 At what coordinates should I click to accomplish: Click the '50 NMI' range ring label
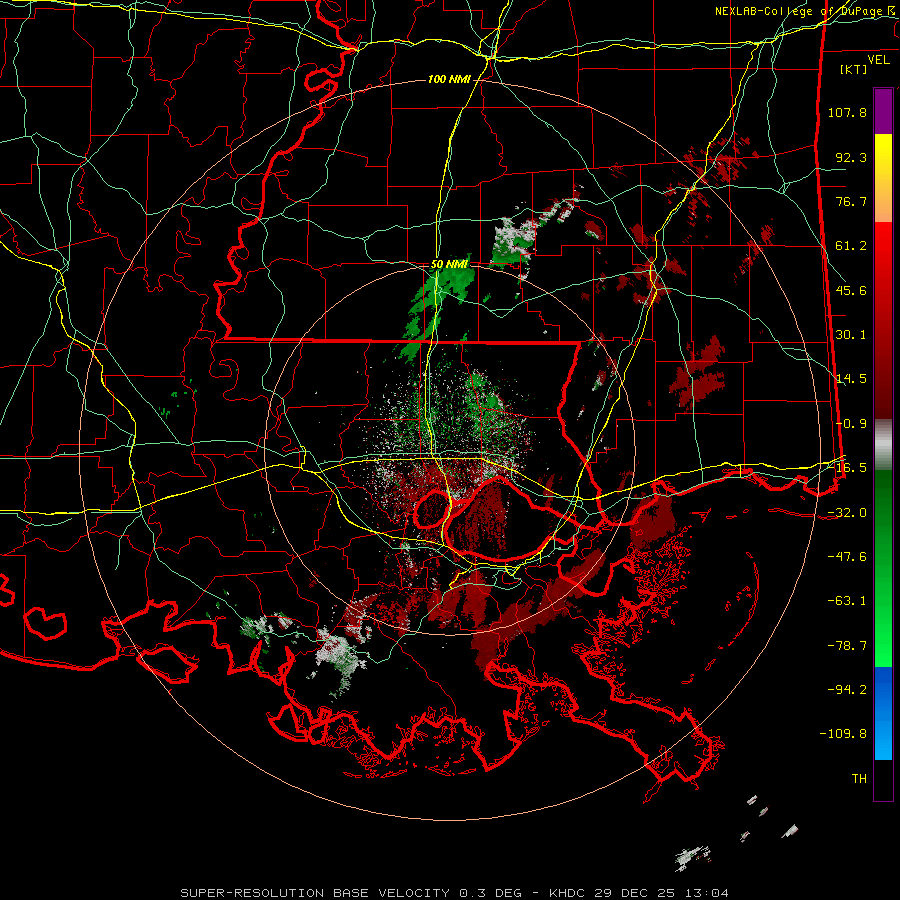[x=449, y=265]
